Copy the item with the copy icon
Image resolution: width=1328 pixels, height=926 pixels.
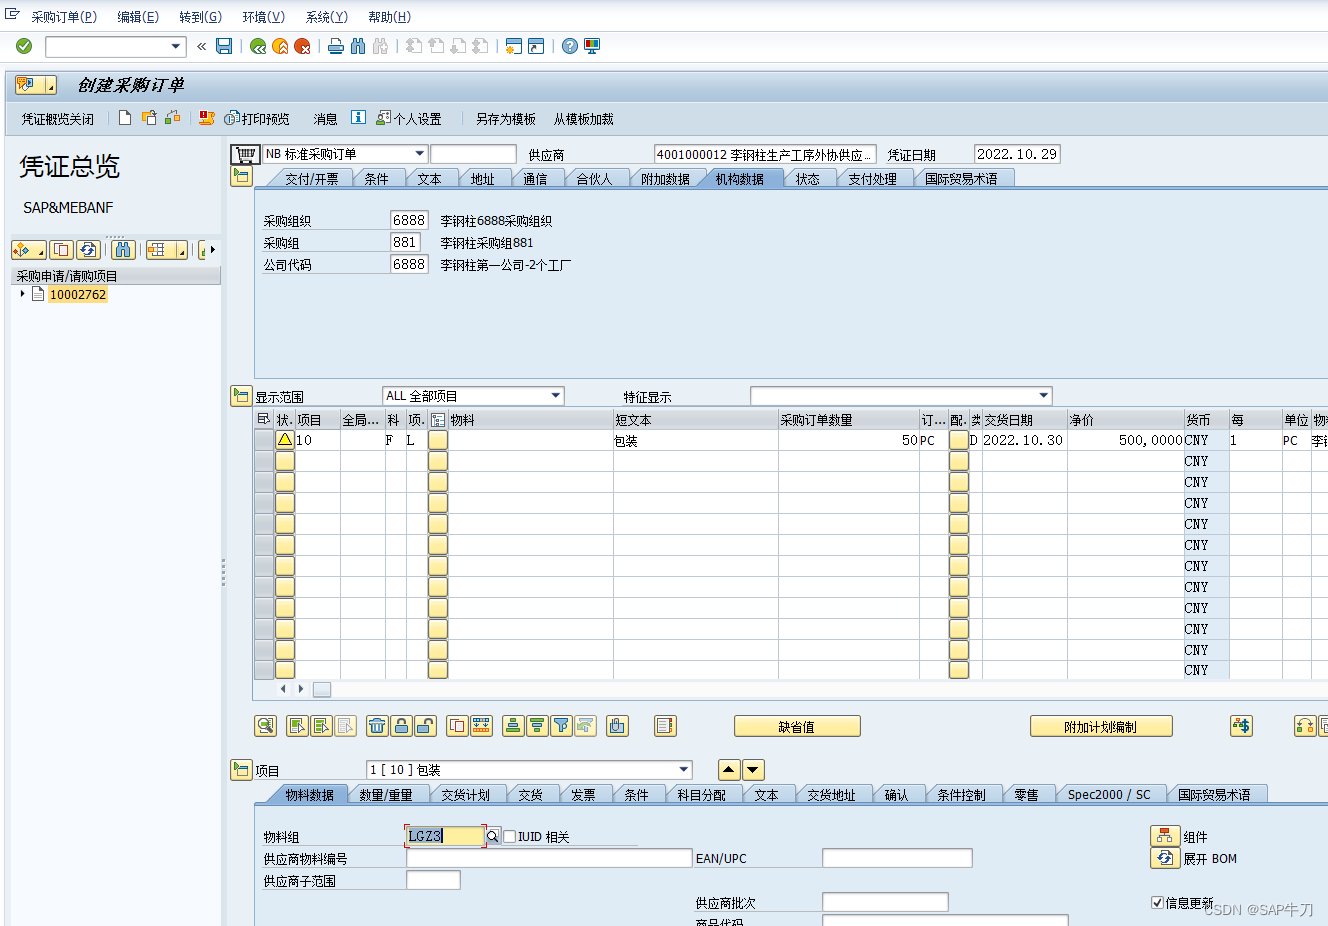[x=457, y=726]
